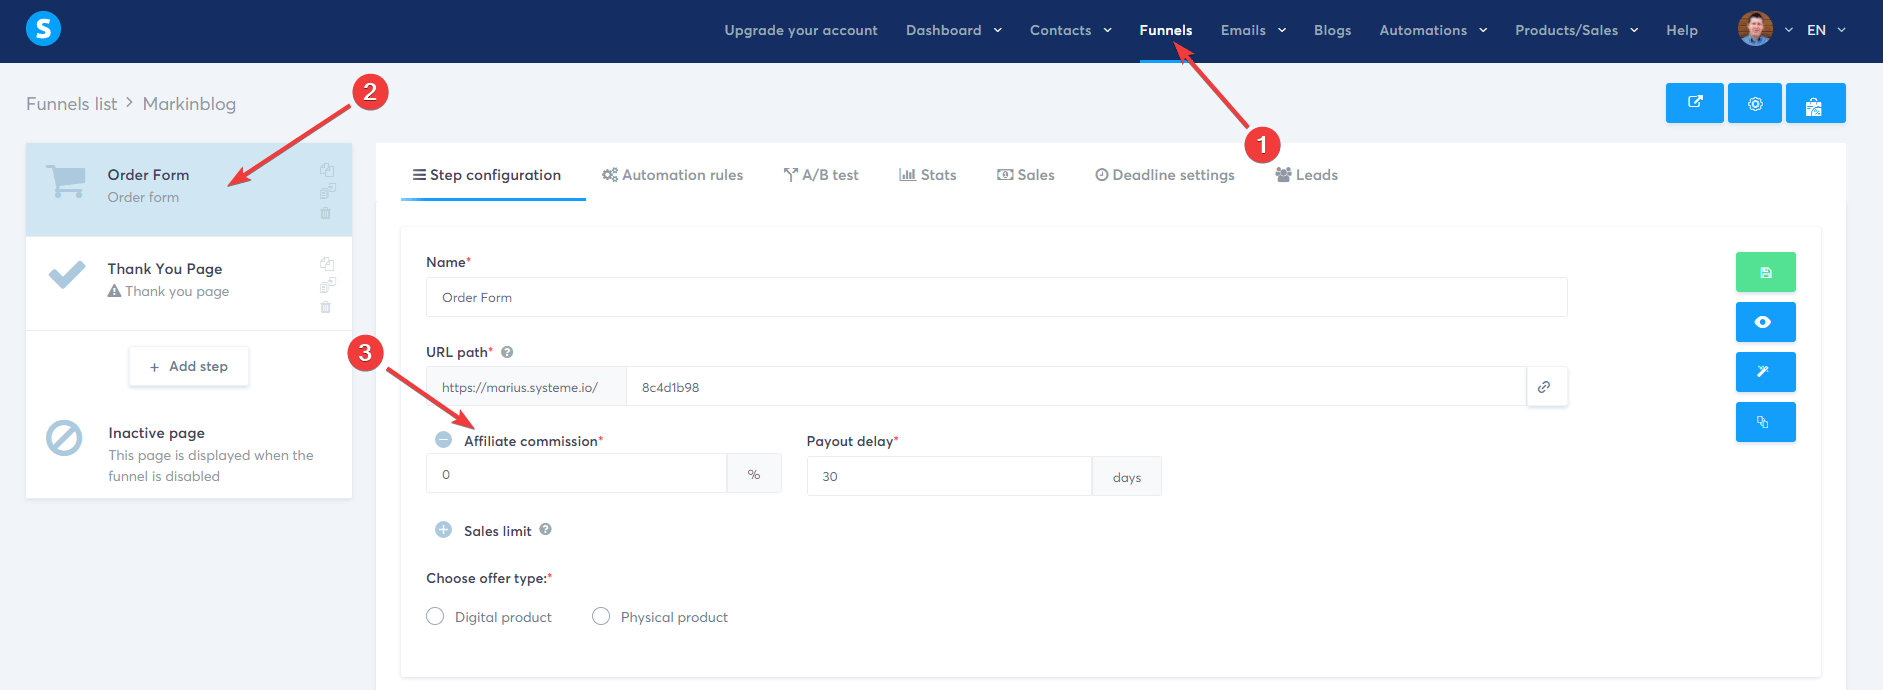Open the user profile avatar
This screenshot has height=690, width=1883.
[x=1755, y=29]
